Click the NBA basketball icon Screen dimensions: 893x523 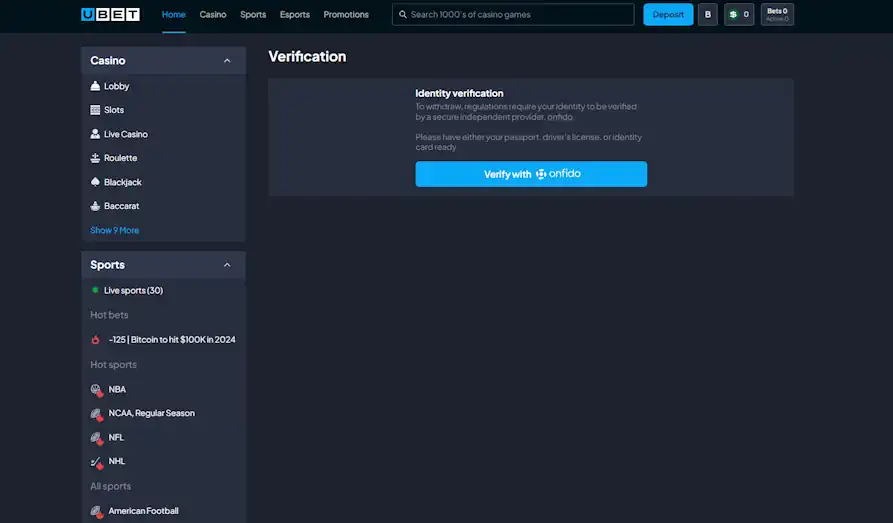(96, 389)
